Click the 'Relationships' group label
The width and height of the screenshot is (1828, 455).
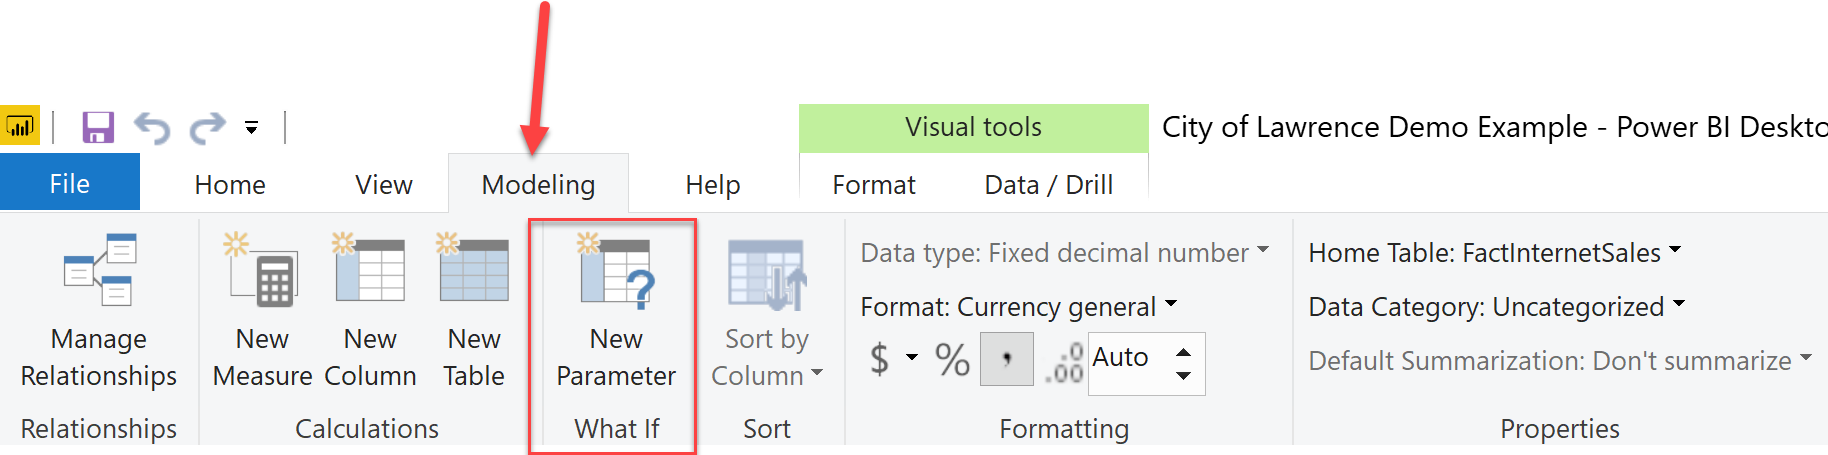click(x=99, y=428)
